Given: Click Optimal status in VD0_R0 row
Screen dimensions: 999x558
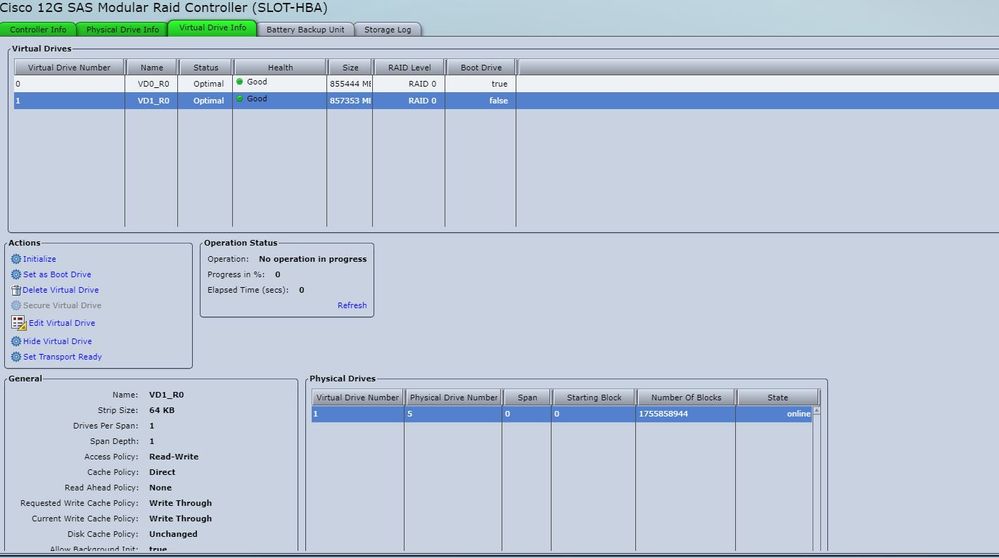Looking at the screenshot, I should (205, 84).
